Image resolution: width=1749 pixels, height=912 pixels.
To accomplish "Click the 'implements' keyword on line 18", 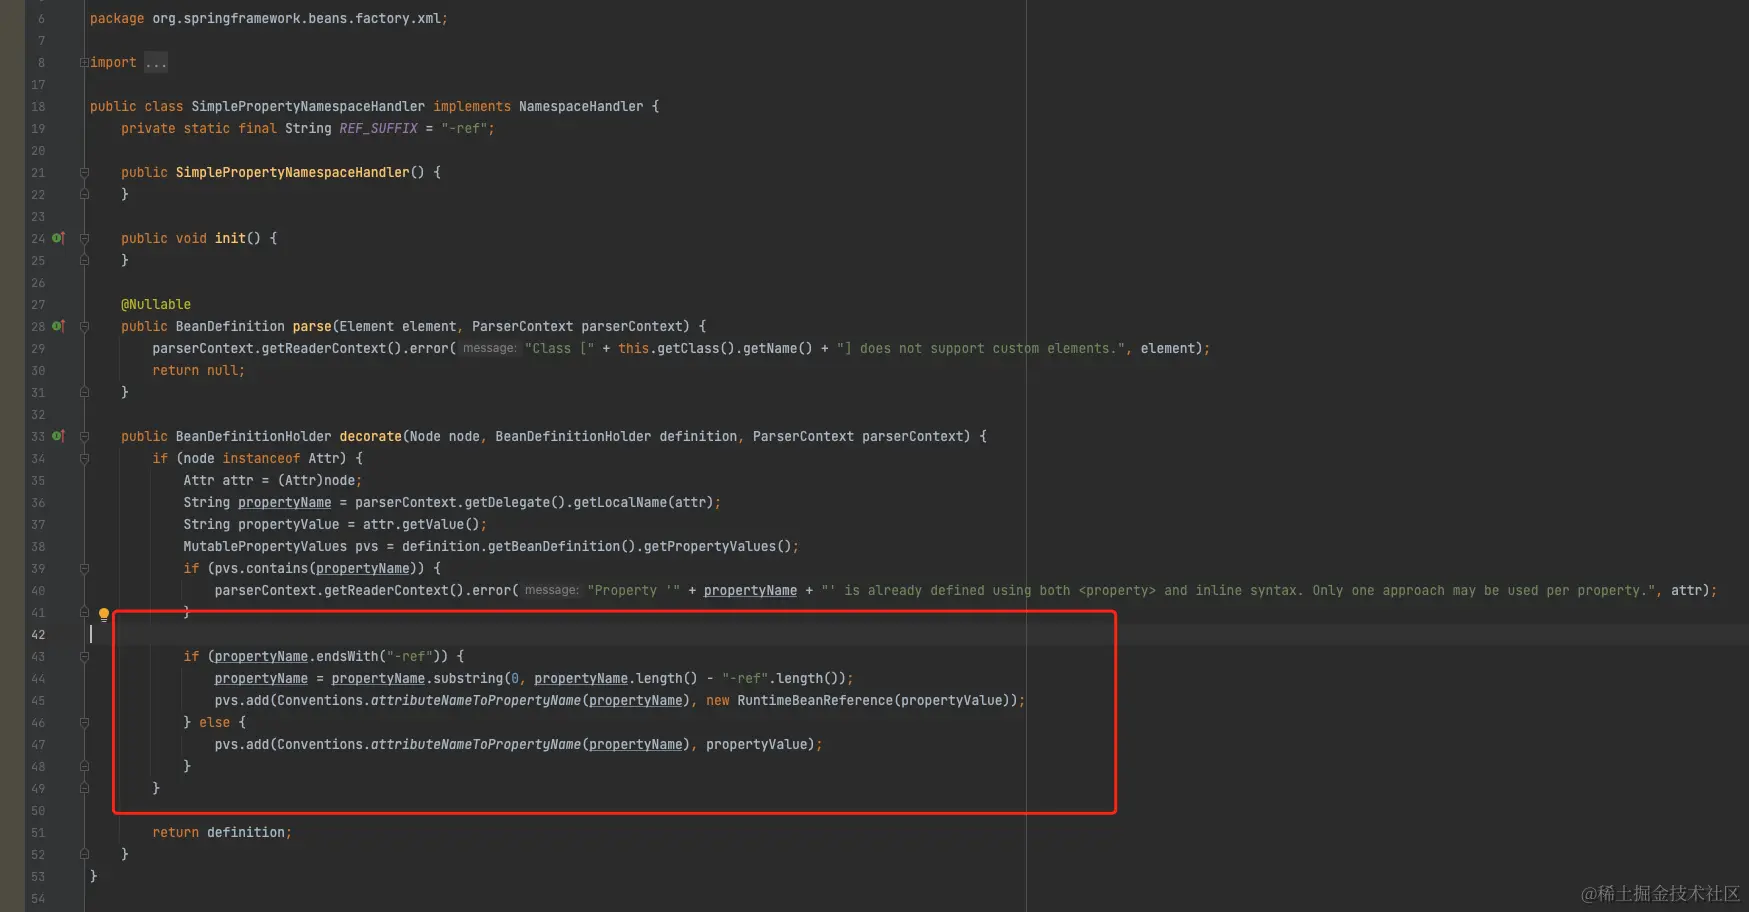I will [x=472, y=106].
